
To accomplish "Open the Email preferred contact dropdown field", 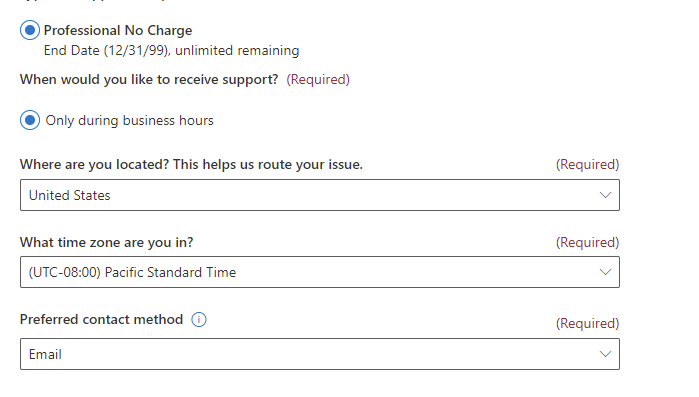I will coord(320,354).
